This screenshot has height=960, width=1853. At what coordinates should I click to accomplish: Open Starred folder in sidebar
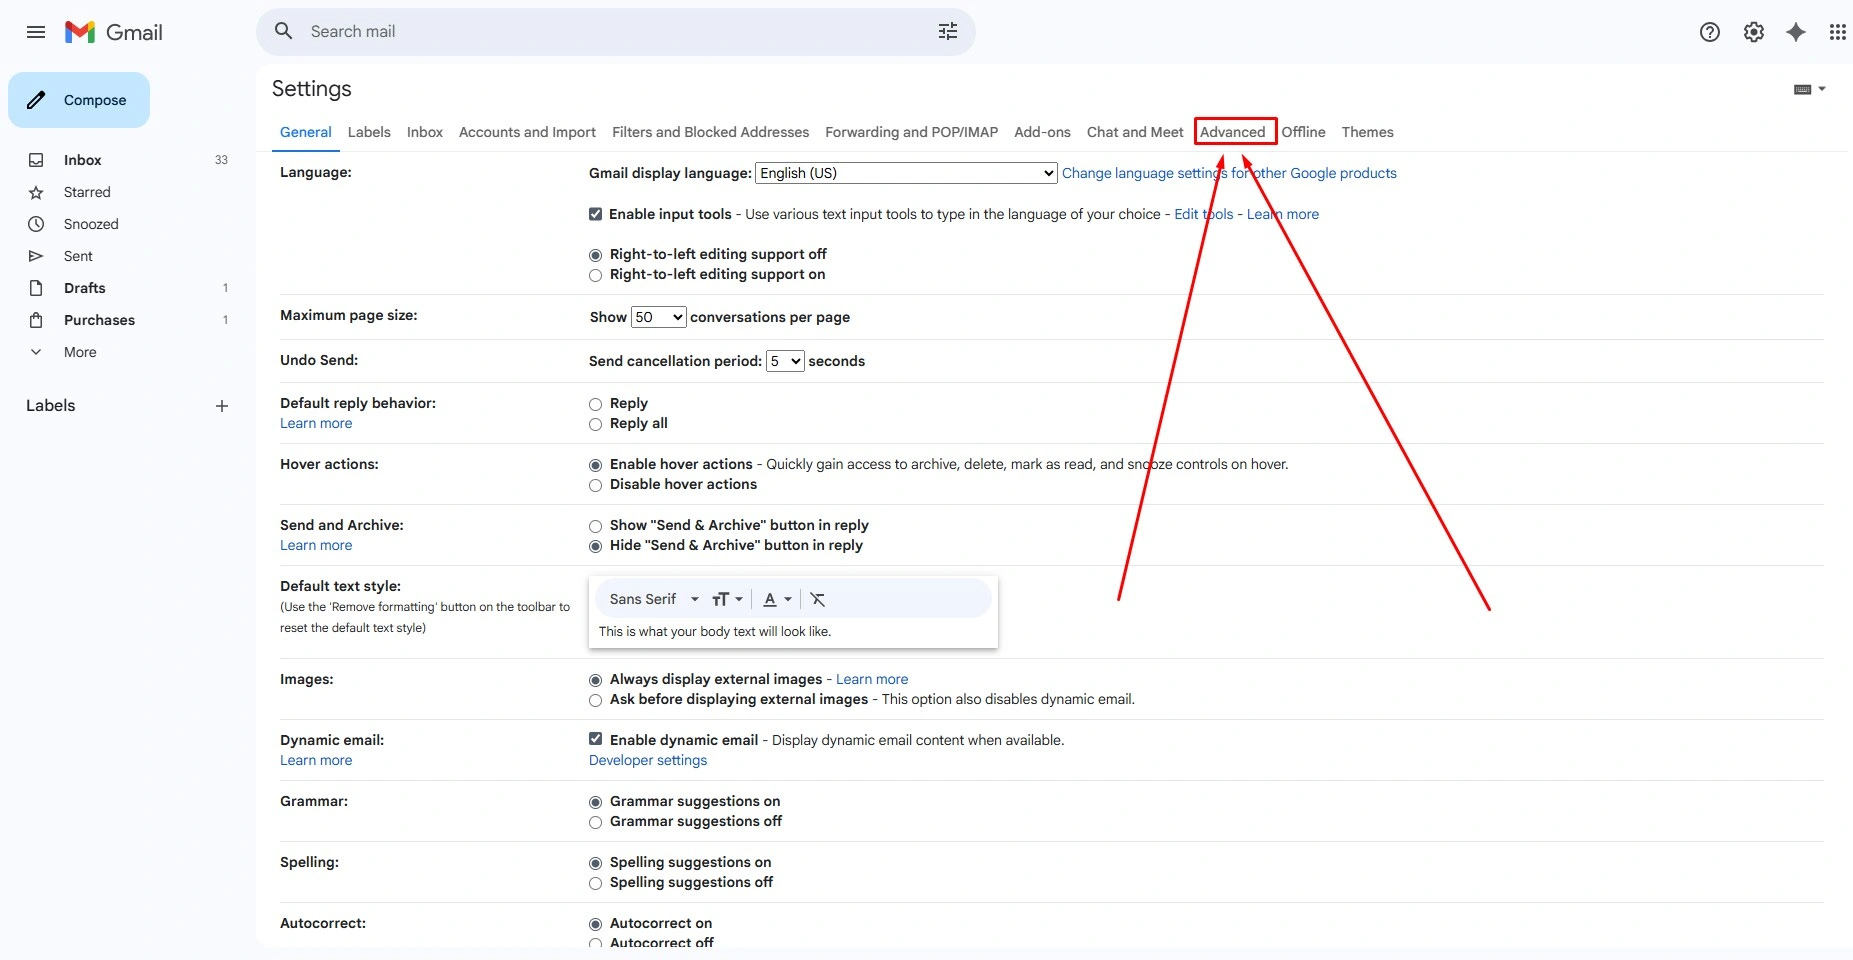click(x=87, y=192)
